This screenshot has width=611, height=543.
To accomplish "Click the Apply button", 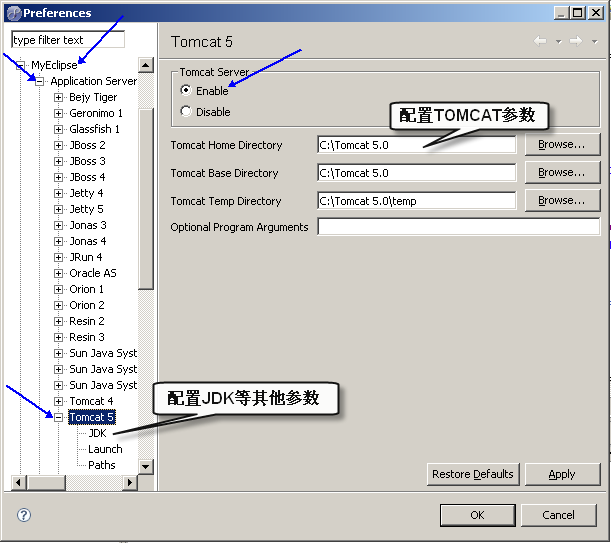I will tap(562, 474).
